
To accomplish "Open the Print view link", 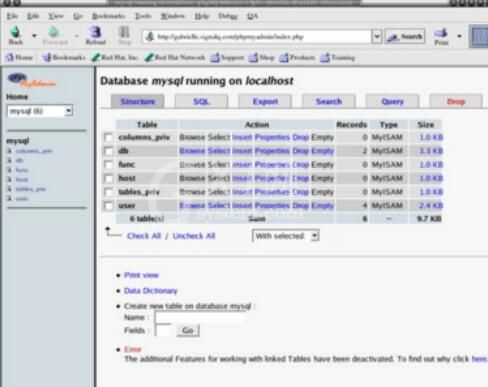I will pyautogui.click(x=141, y=275).
